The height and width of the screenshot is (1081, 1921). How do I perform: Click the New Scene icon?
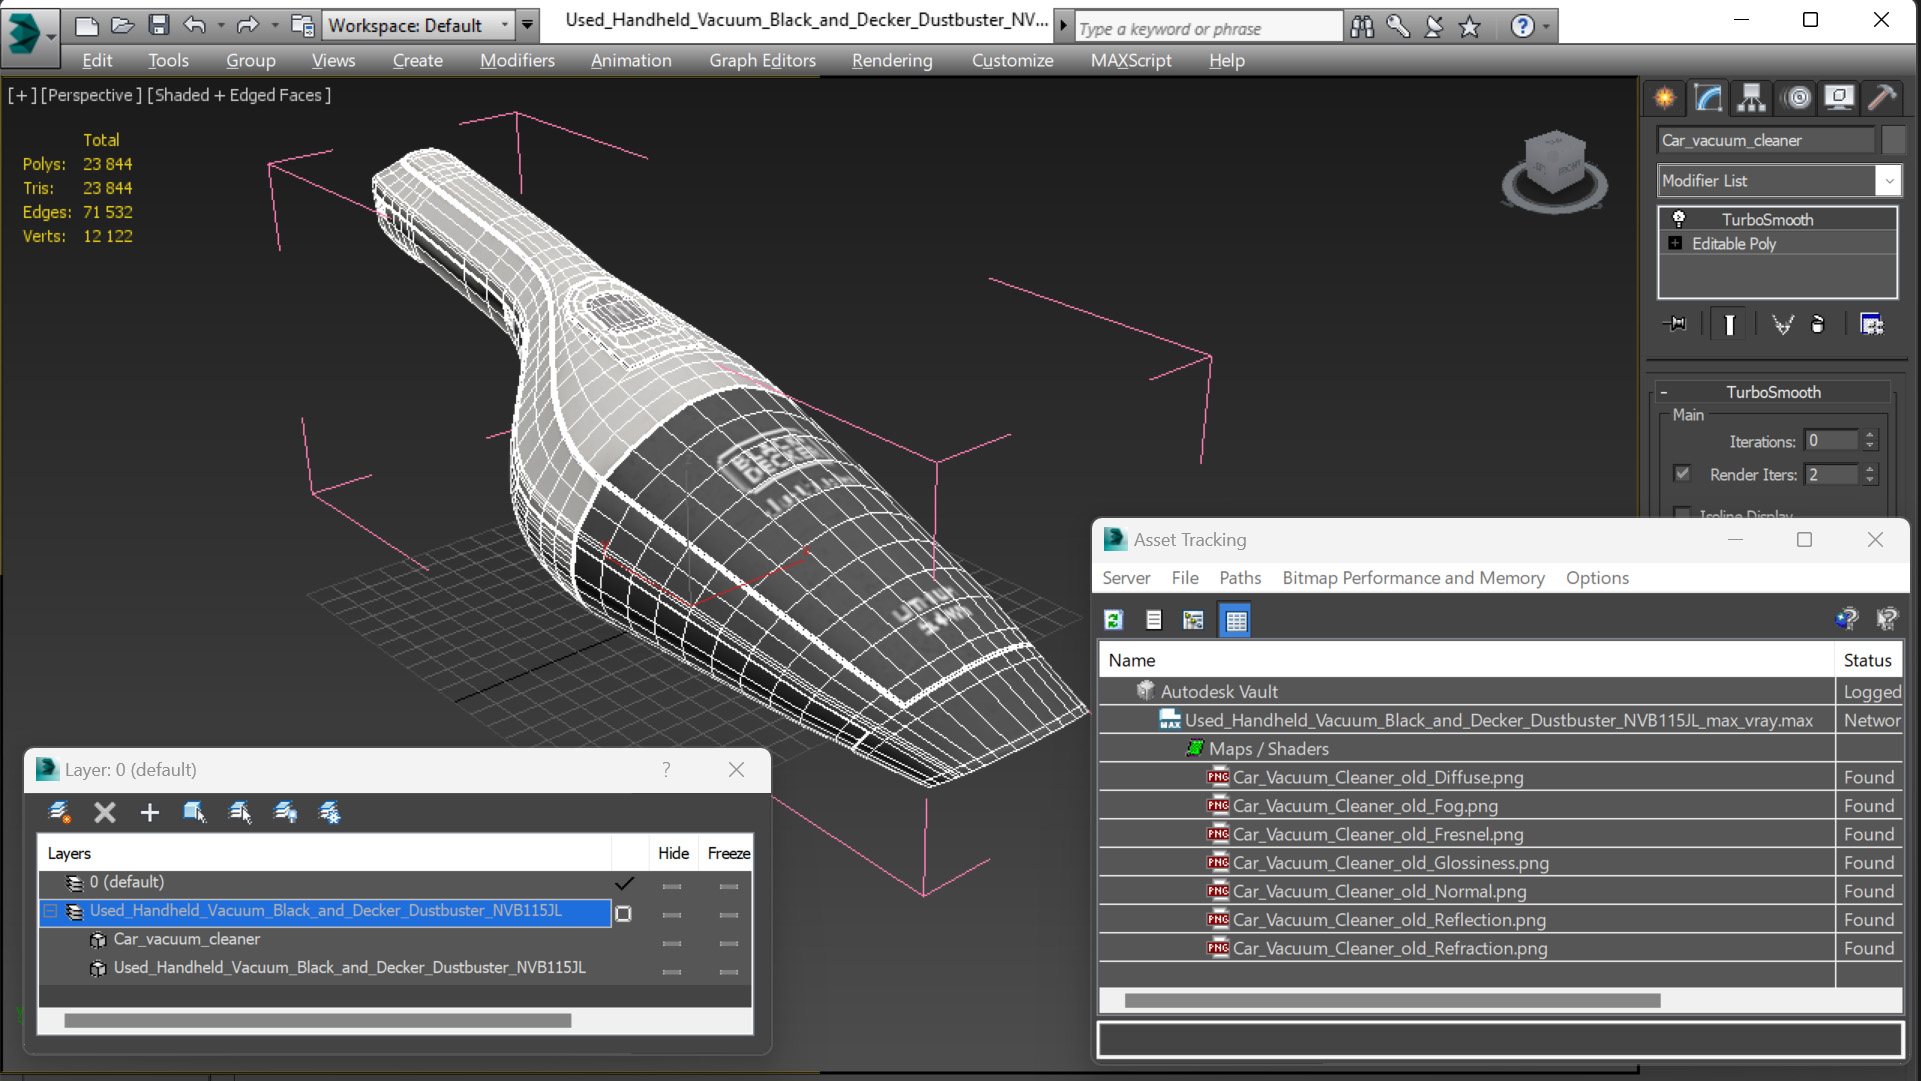click(x=87, y=25)
